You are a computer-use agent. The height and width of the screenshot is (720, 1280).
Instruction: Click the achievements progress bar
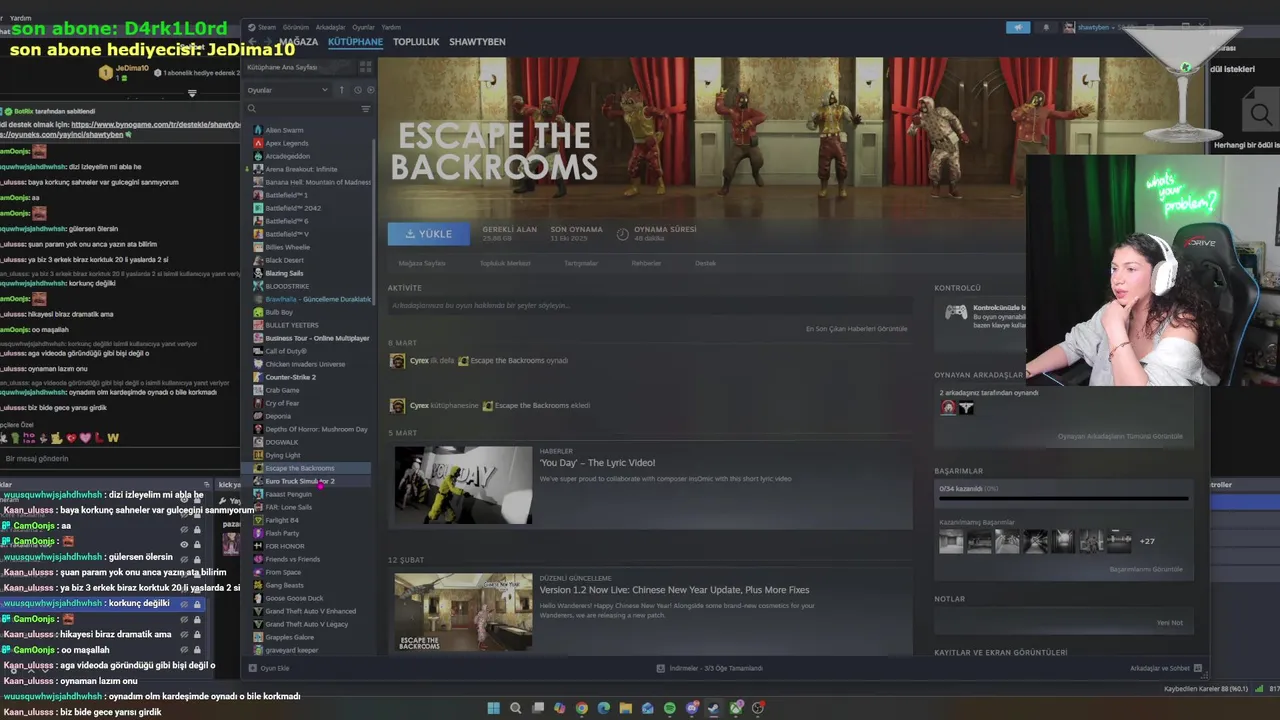[x=1063, y=498]
